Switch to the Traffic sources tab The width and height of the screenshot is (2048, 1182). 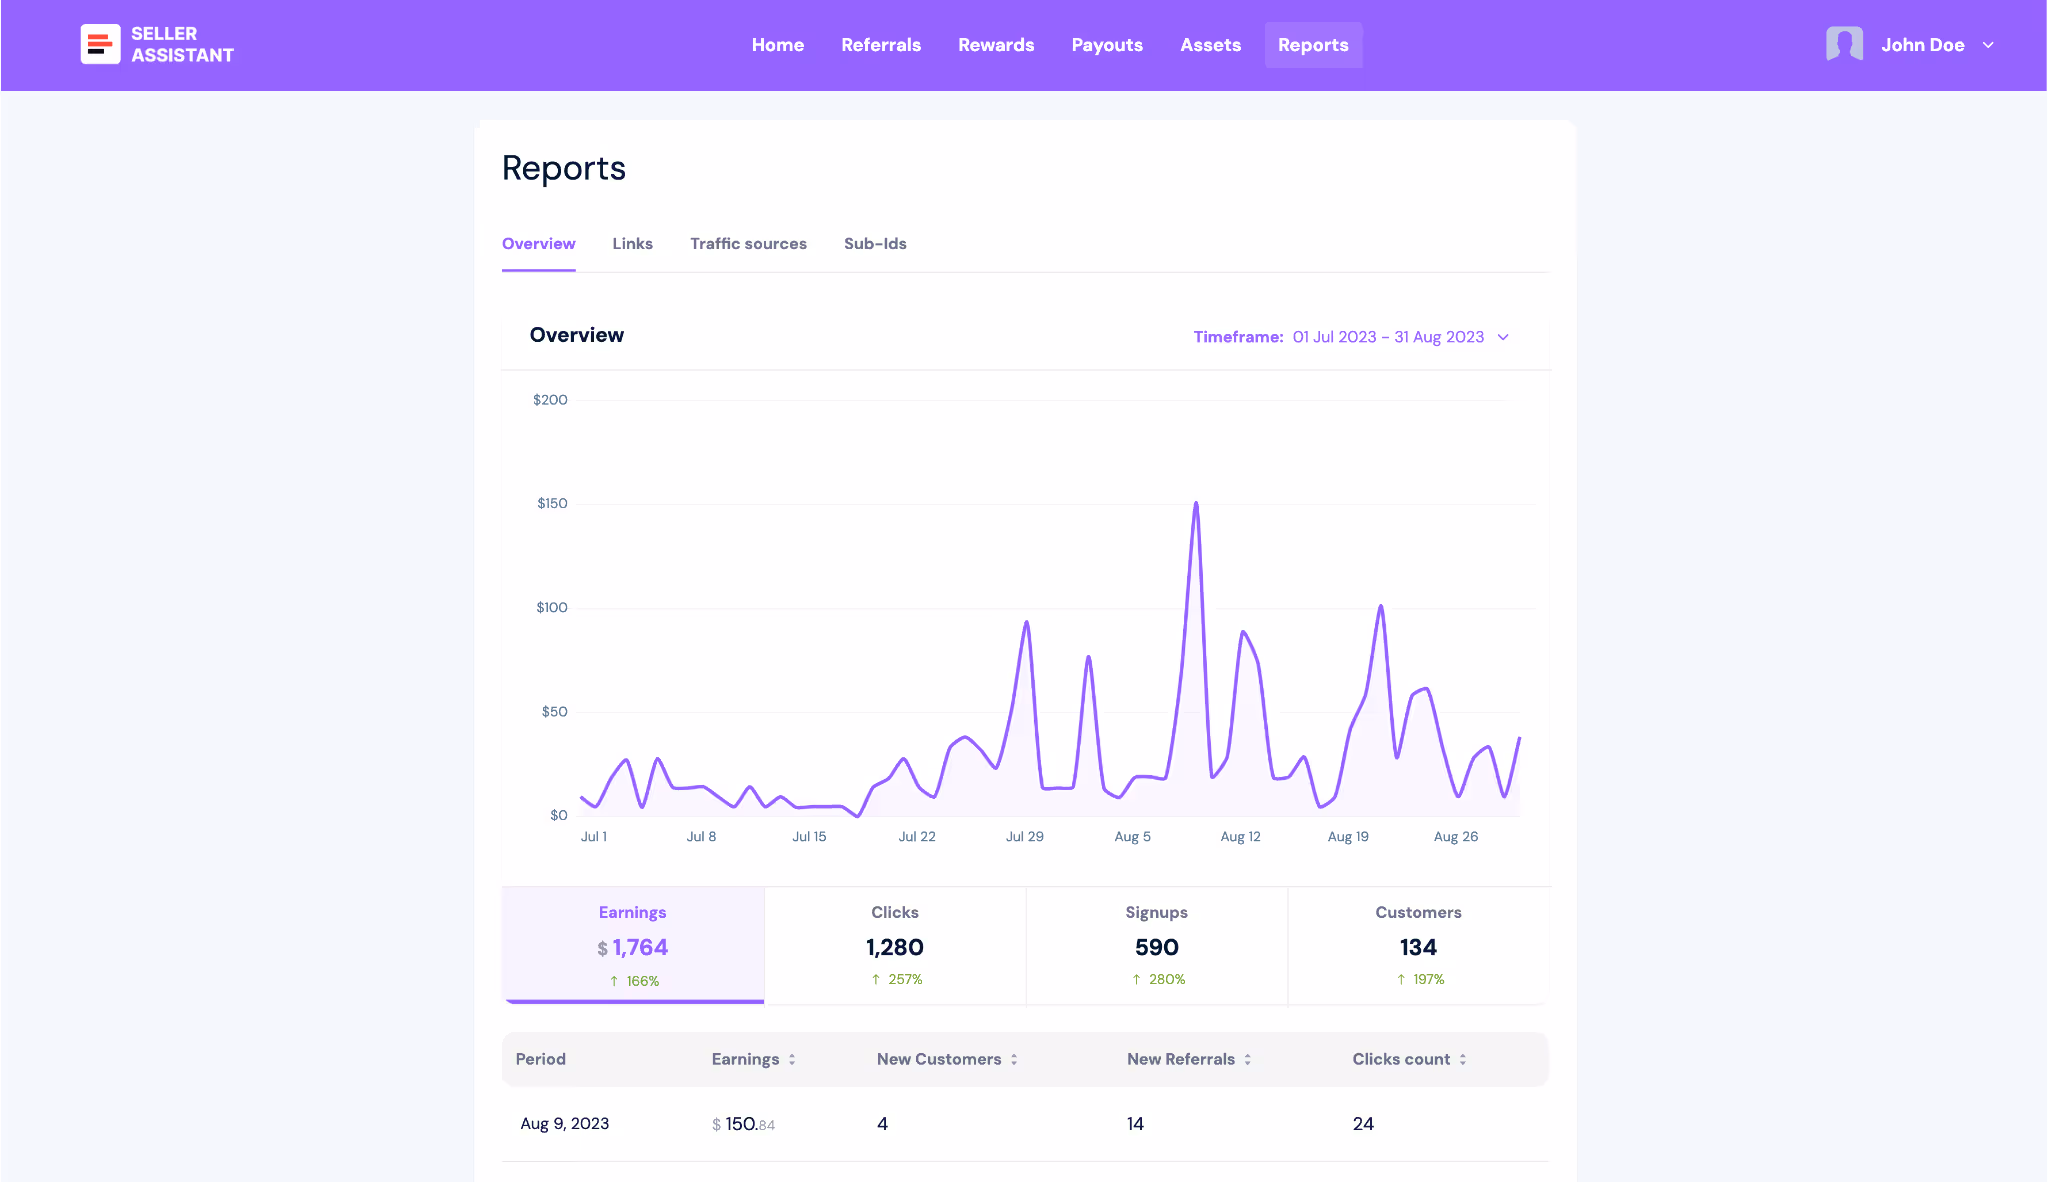(x=748, y=244)
